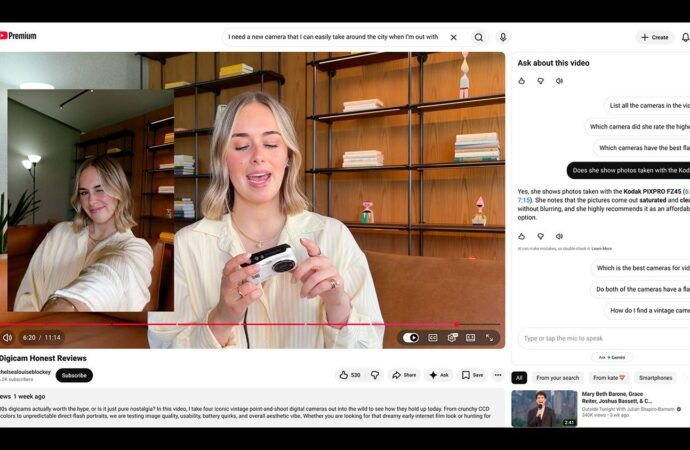Clear the search box with the X
The height and width of the screenshot is (450, 690).
click(454, 37)
